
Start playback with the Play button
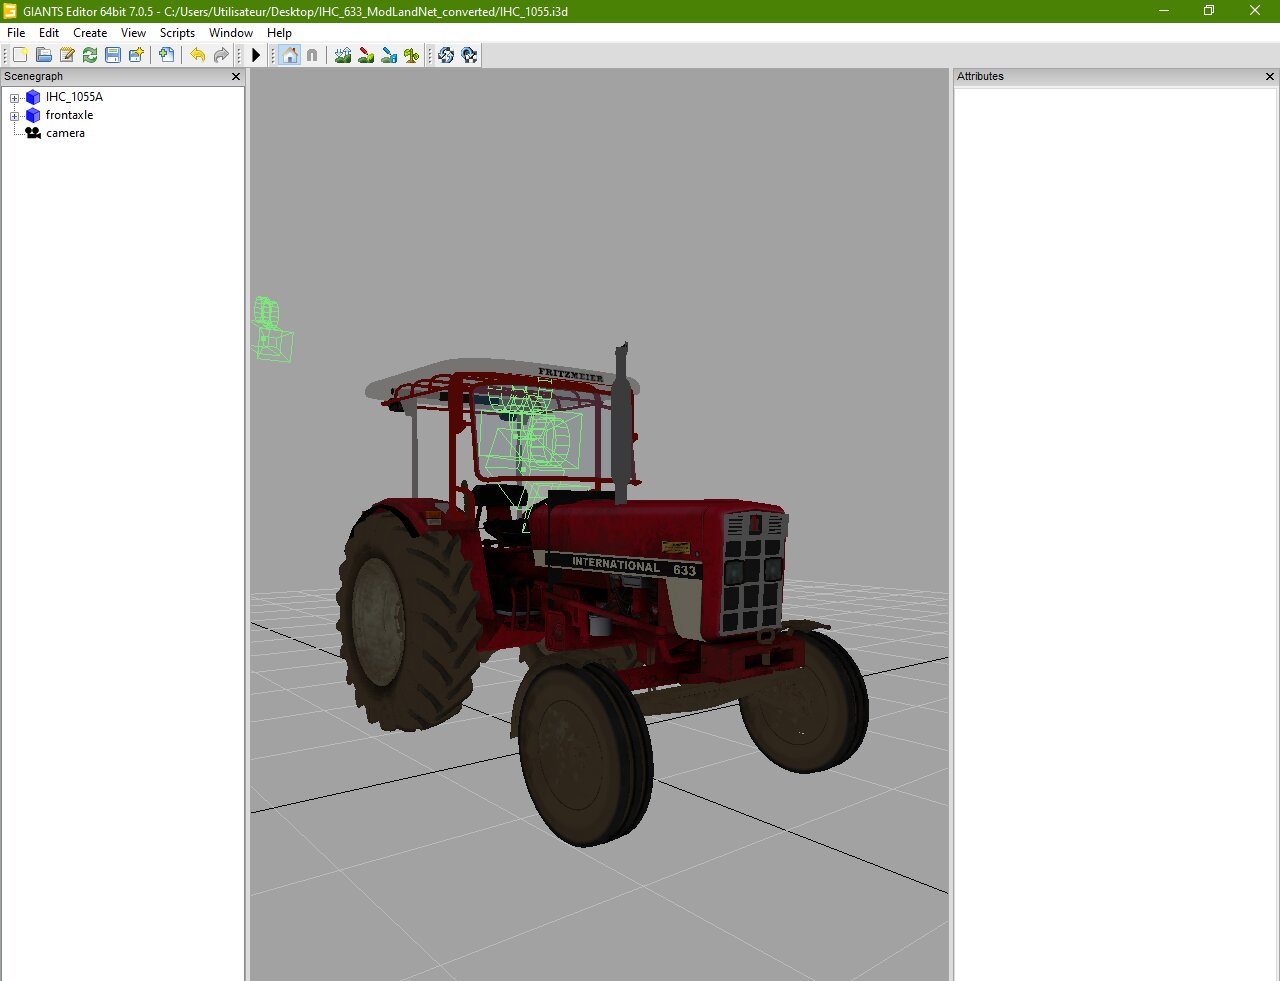pyautogui.click(x=256, y=55)
